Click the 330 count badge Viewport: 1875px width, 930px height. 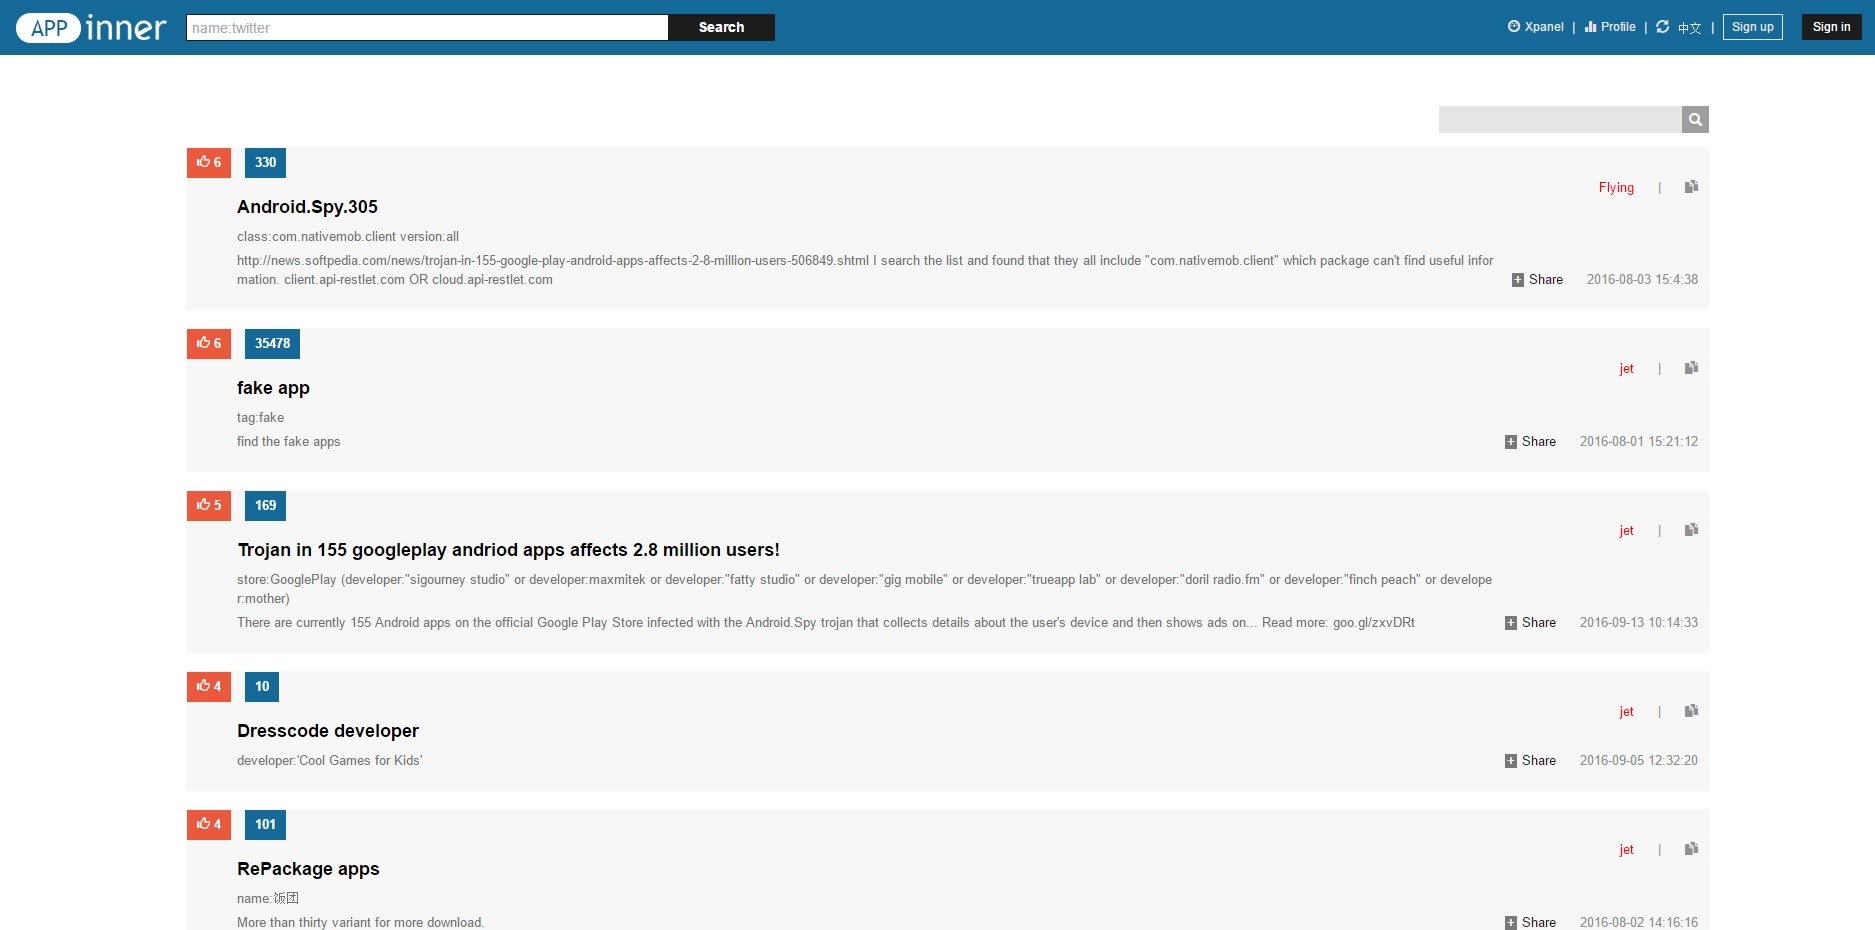point(265,163)
